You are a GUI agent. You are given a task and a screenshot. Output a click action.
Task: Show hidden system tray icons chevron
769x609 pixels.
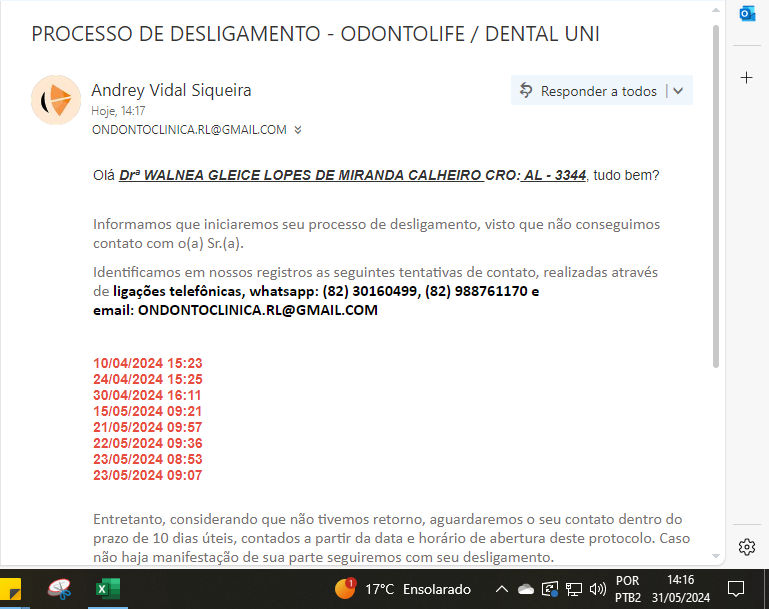pyautogui.click(x=501, y=589)
